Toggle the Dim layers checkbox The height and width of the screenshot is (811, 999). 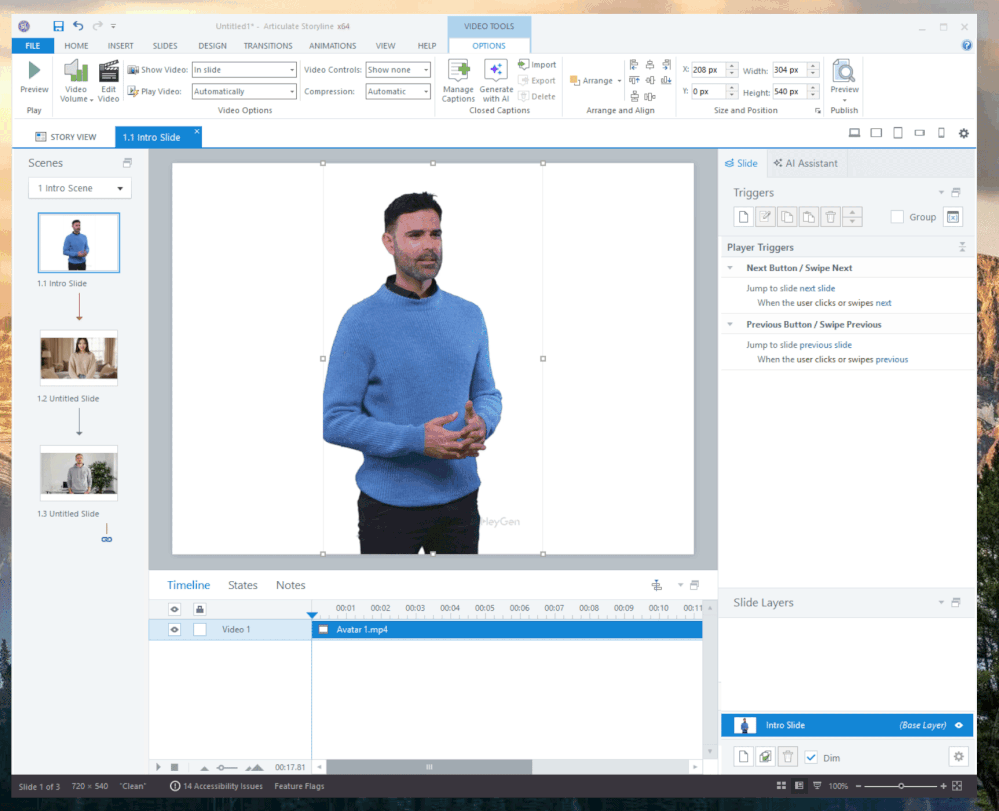pos(811,757)
